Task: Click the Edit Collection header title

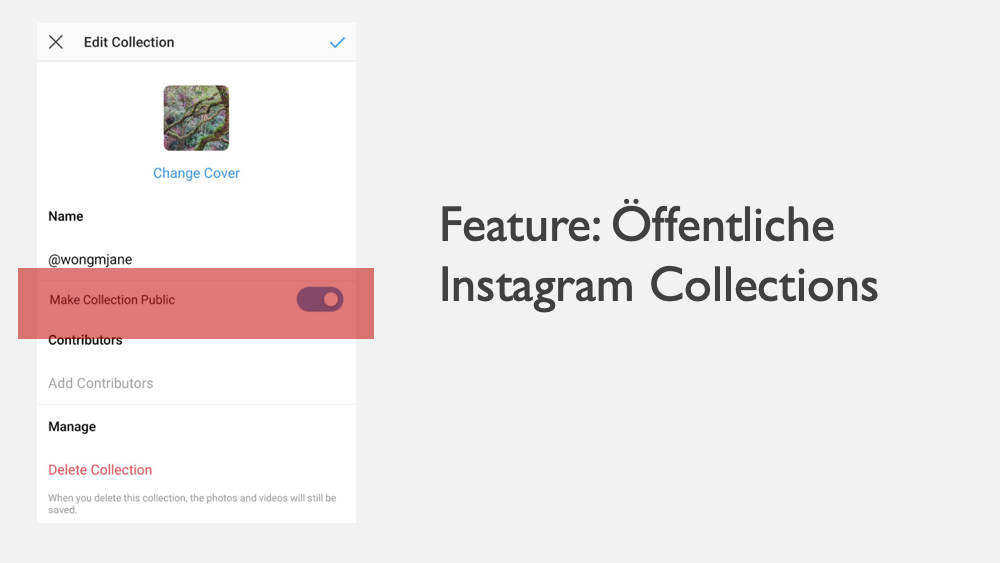Action: [x=129, y=42]
